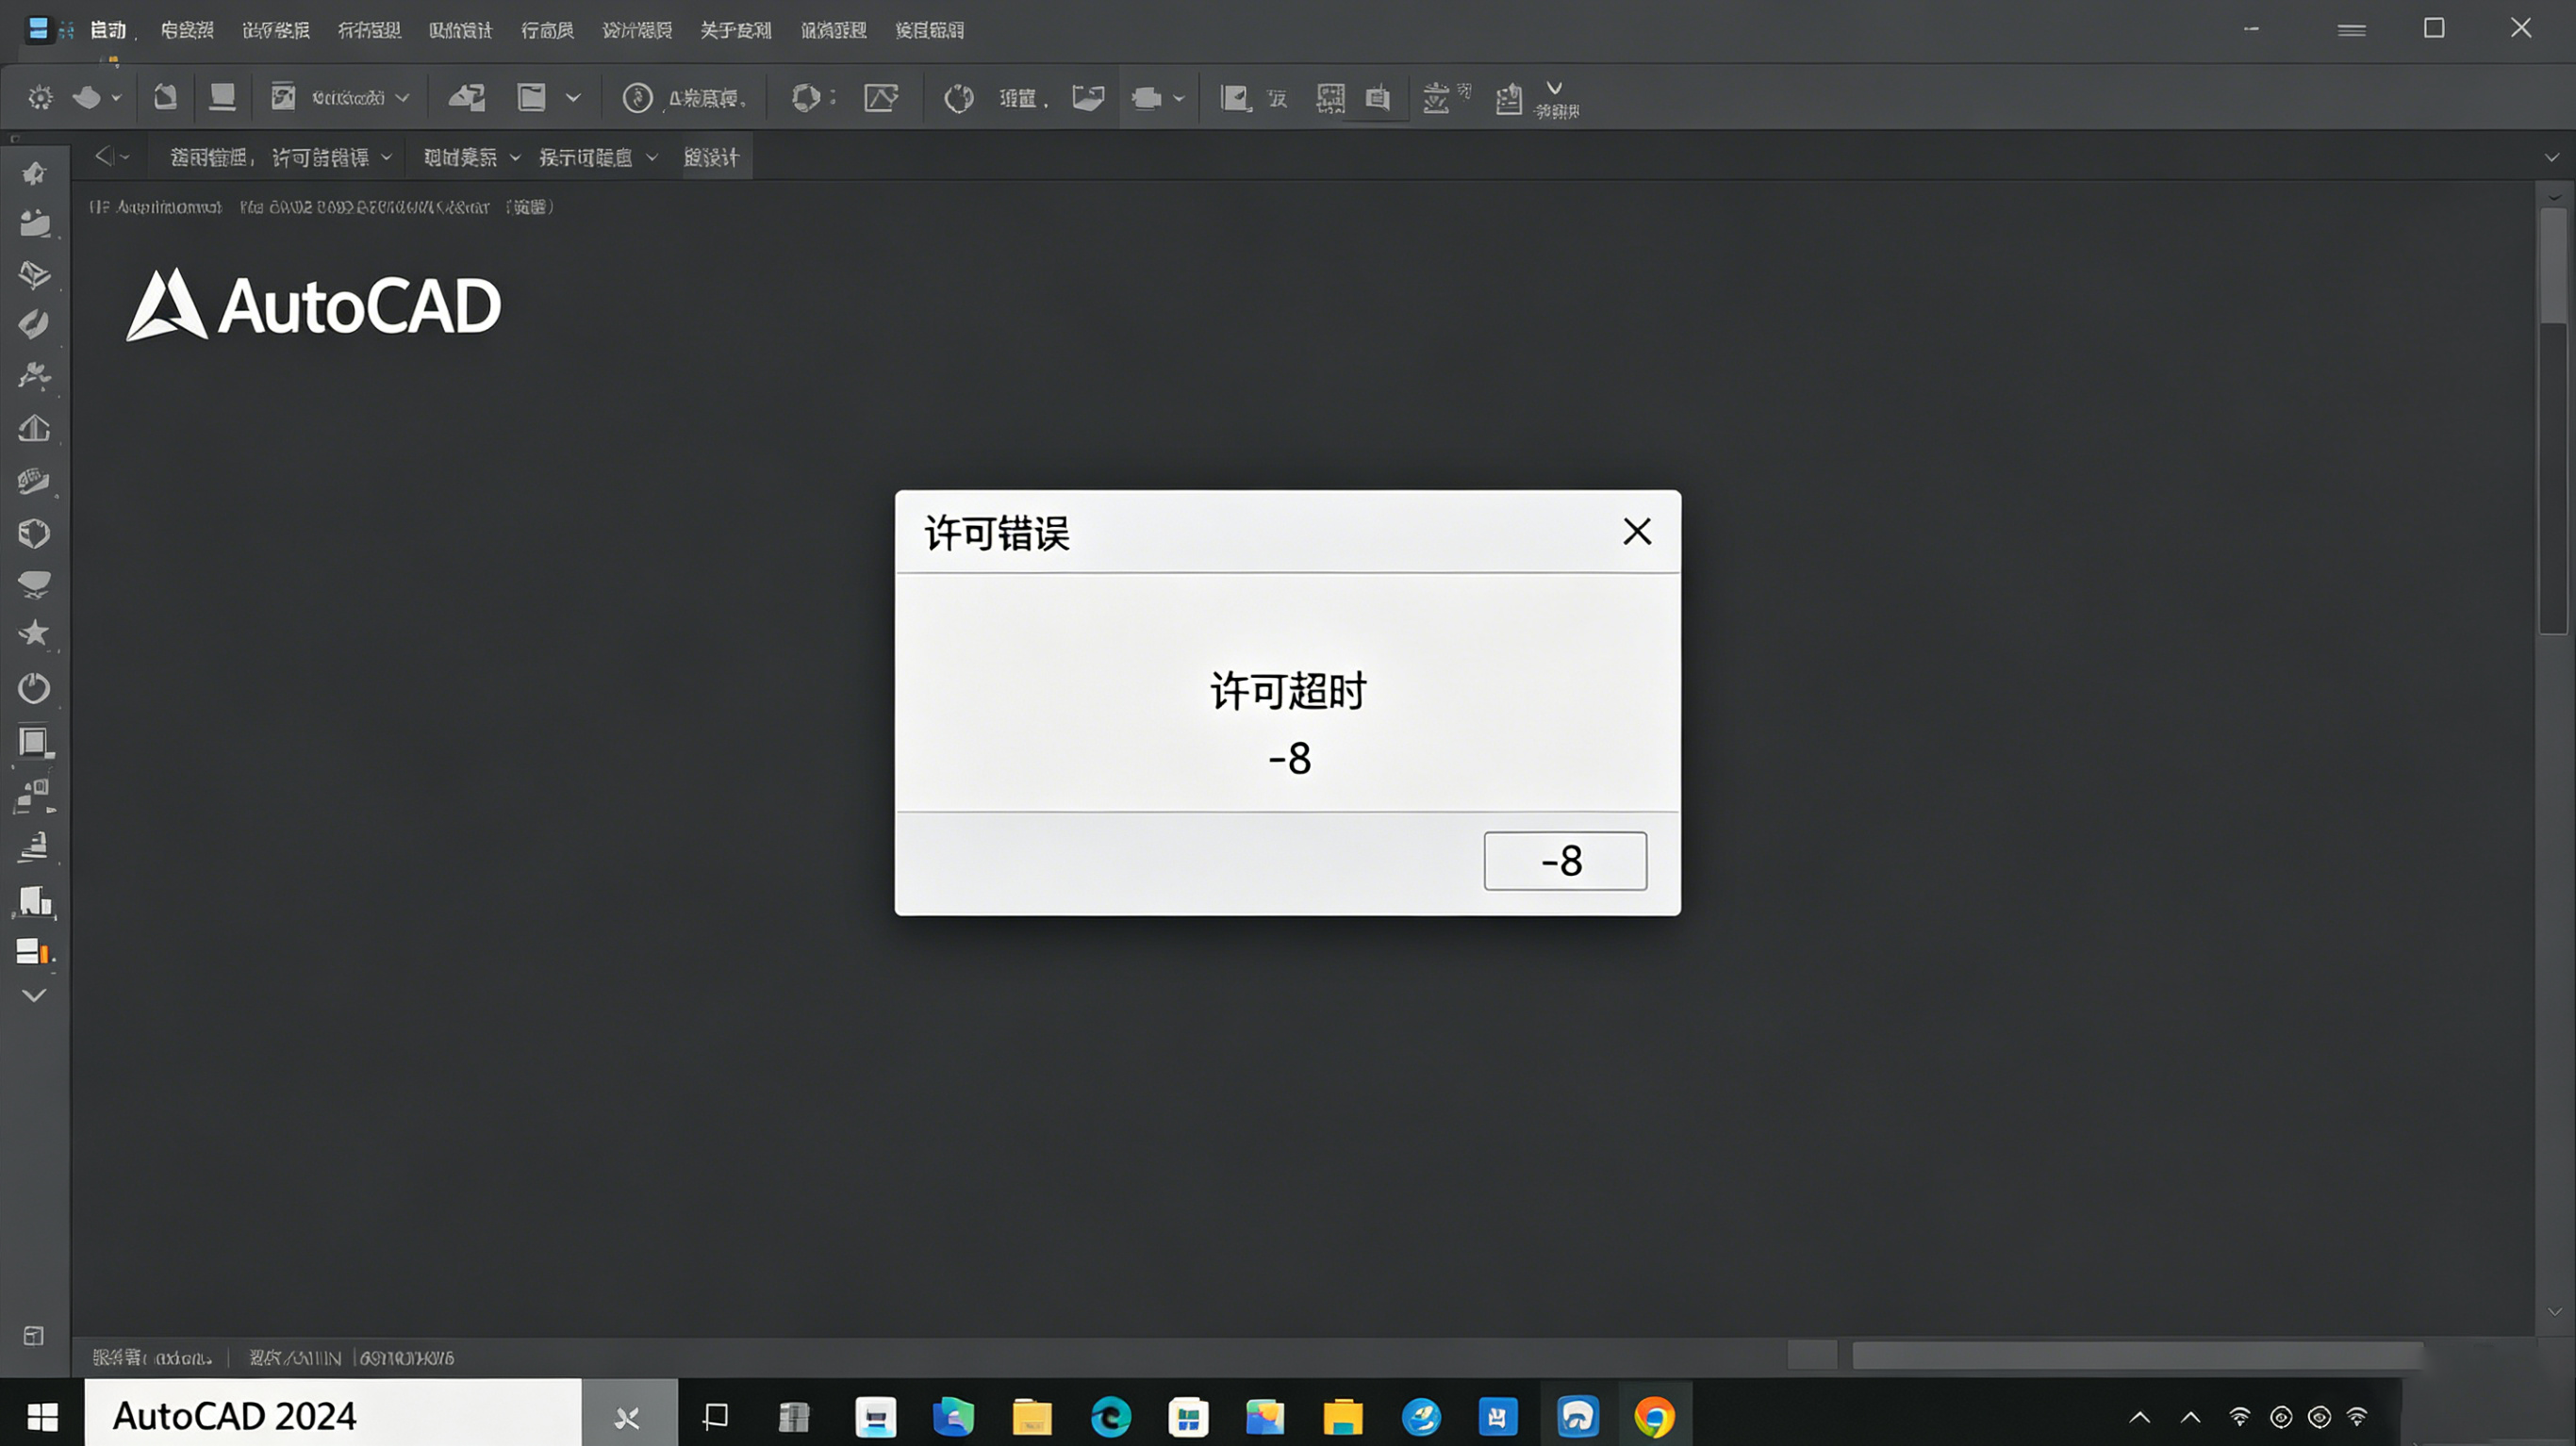
Task: Click the circled number icon on toolbar
Action: pyautogui.click(x=638, y=98)
